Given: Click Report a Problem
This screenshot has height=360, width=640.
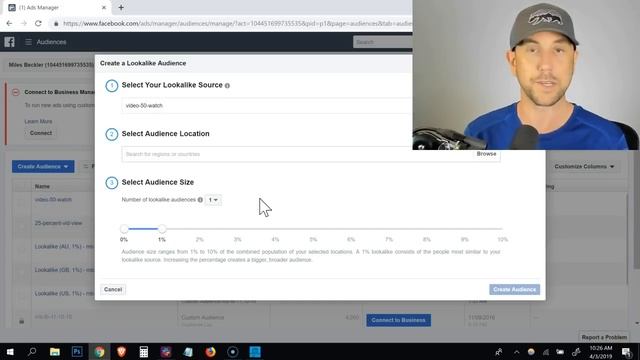Looking at the screenshot, I should (x=604, y=337).
